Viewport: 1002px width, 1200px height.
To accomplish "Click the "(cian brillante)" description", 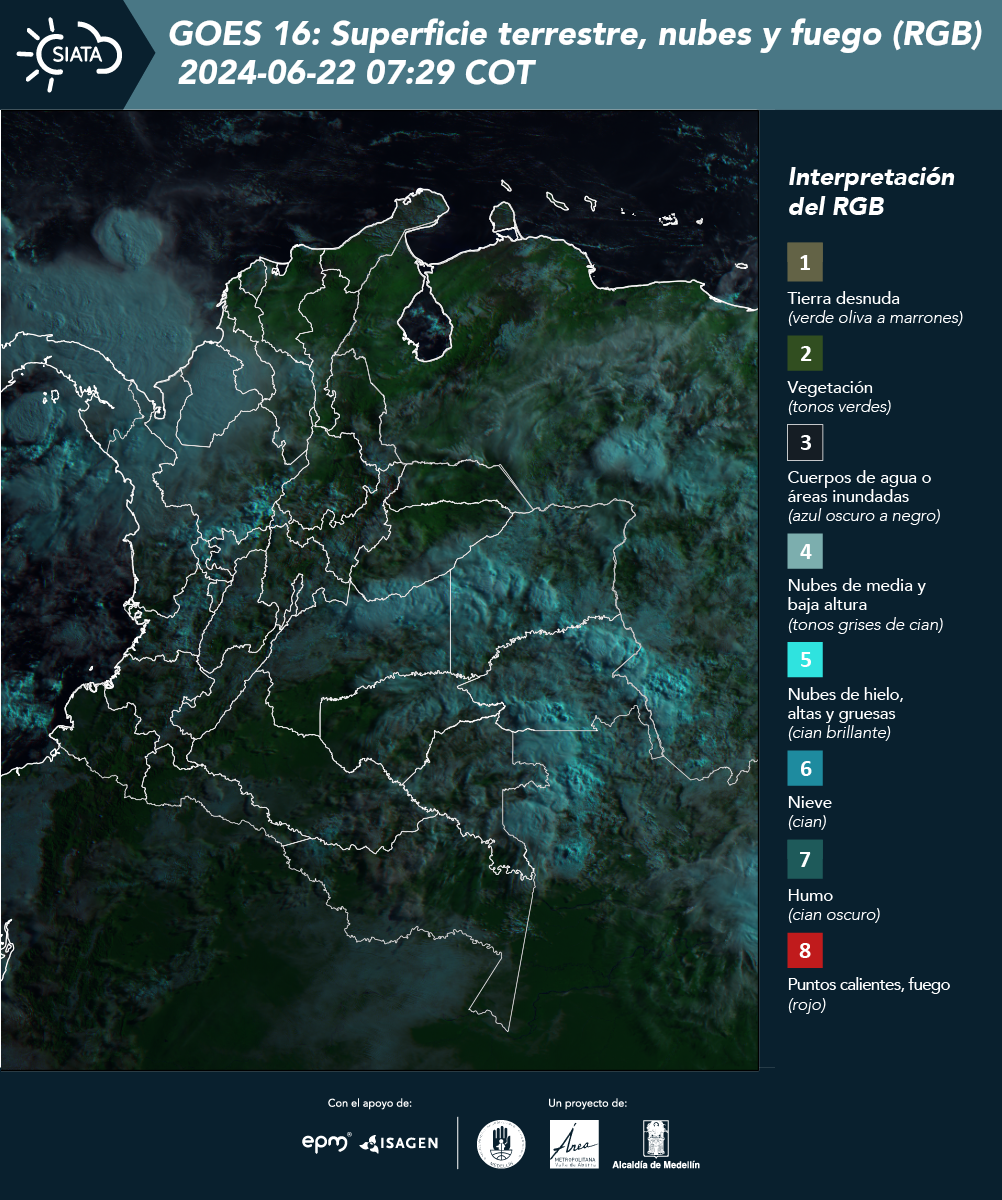I will click(x=839, y=733).
